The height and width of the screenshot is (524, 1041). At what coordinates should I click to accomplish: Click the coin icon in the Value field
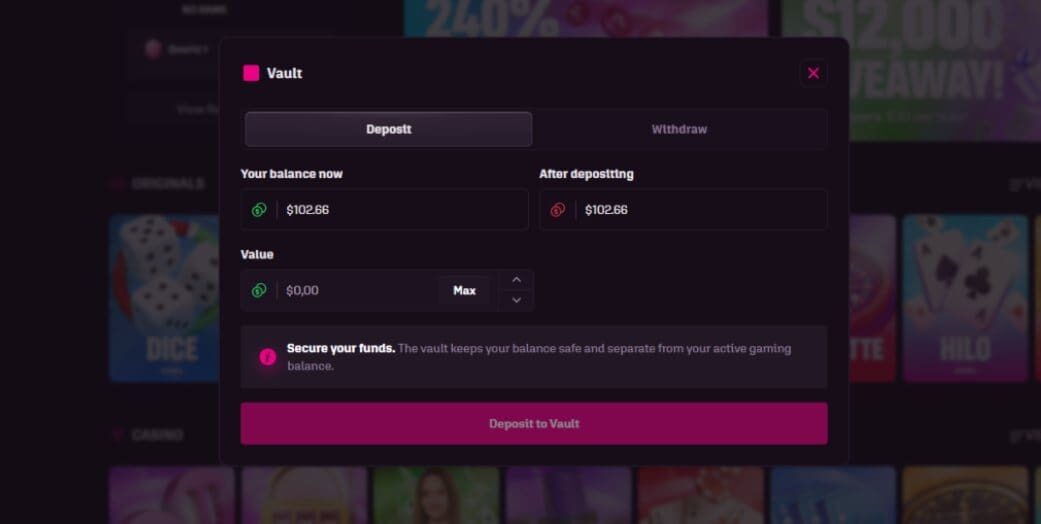point(259,291)
